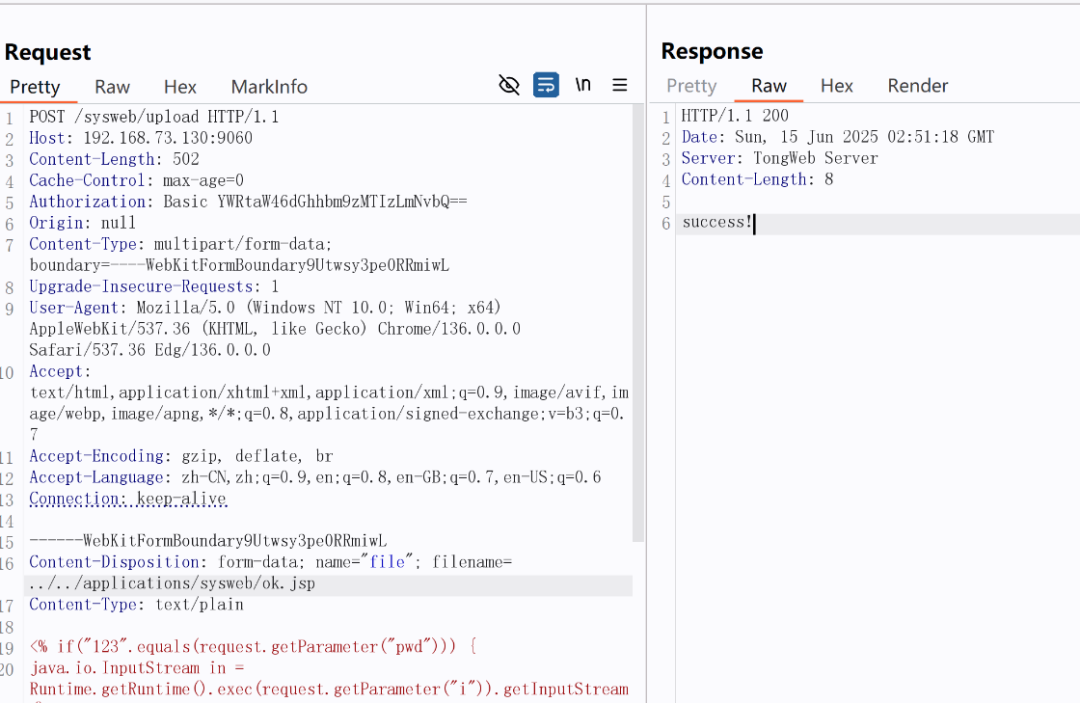
Task: Click the text/html,application/xhtml+xml accept value
Action: 329,393
